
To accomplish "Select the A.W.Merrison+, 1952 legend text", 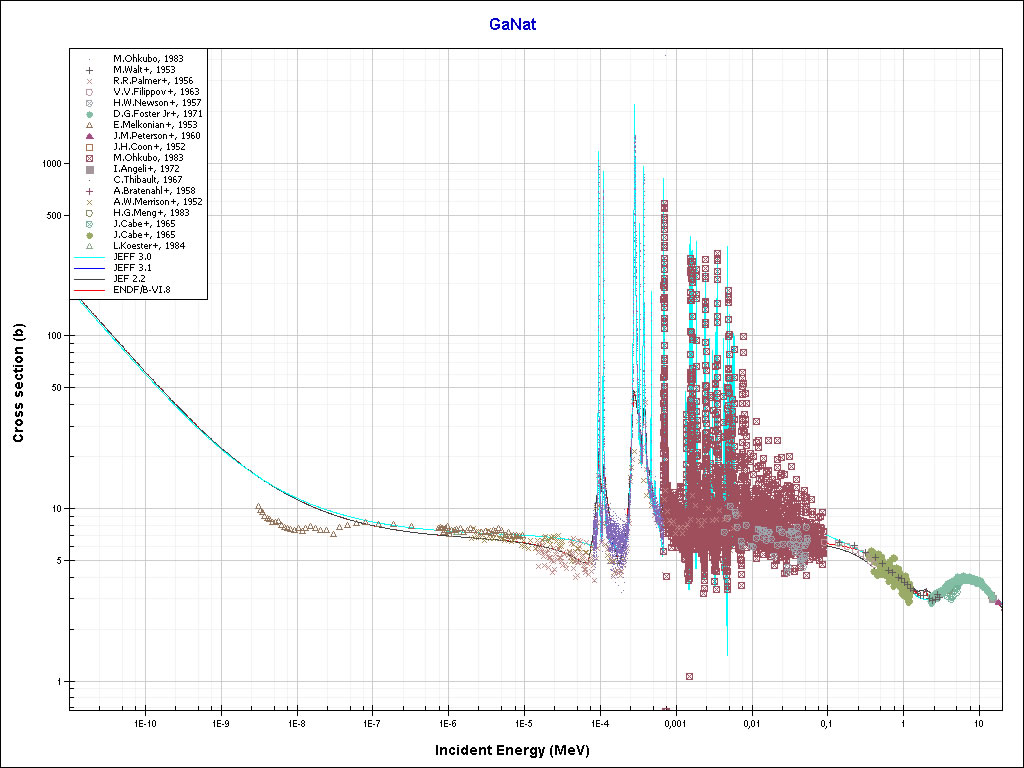I will [x=157, y=202].
